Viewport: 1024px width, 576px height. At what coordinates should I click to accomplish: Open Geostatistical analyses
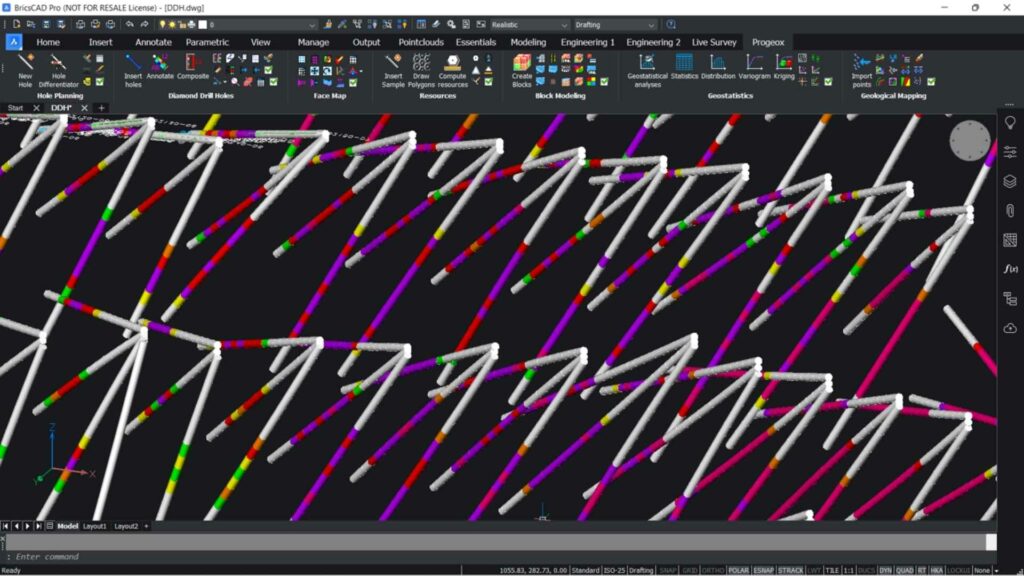[647, 71]
